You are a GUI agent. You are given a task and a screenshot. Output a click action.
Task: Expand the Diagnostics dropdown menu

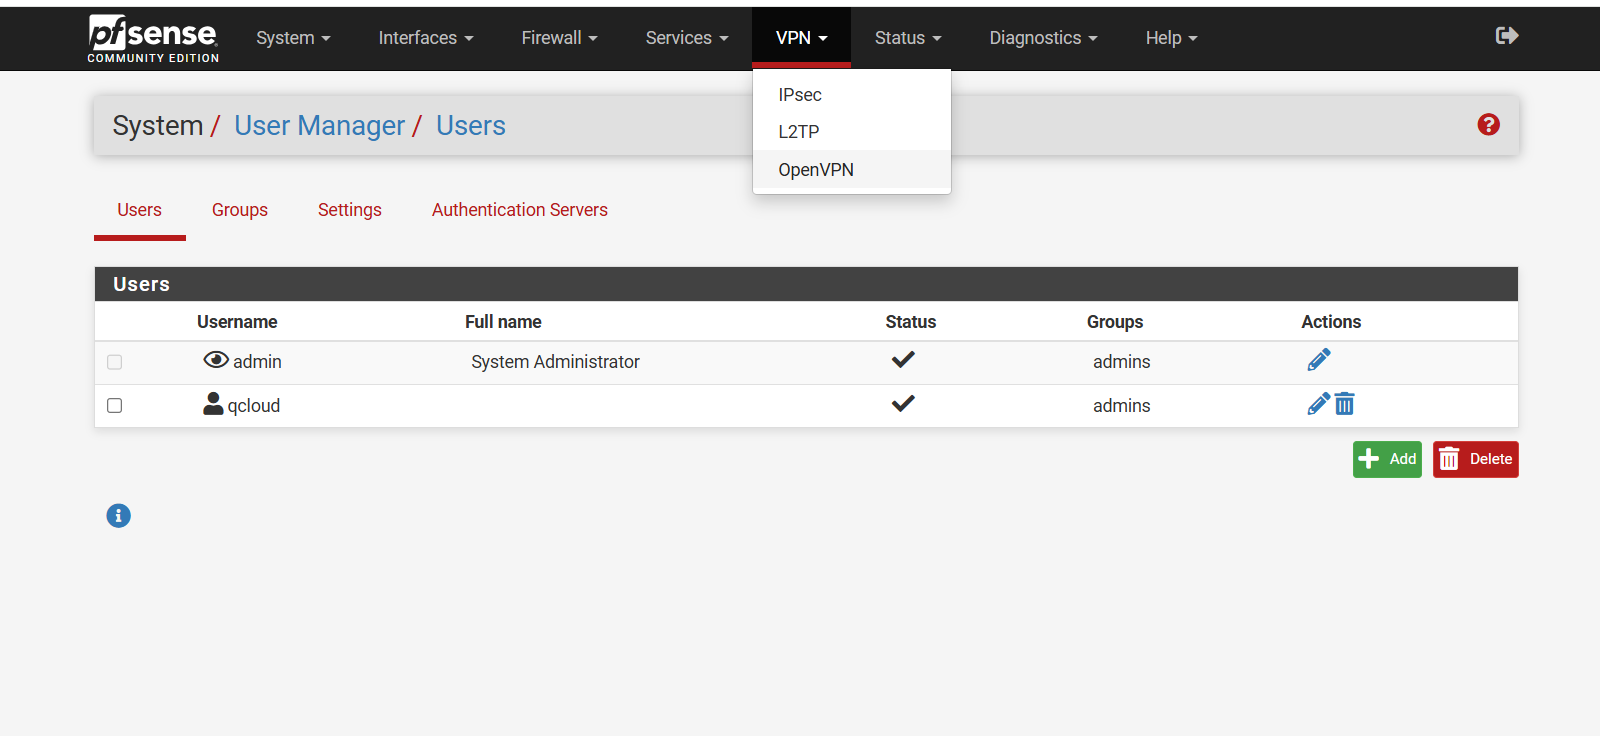[1043, 38]
